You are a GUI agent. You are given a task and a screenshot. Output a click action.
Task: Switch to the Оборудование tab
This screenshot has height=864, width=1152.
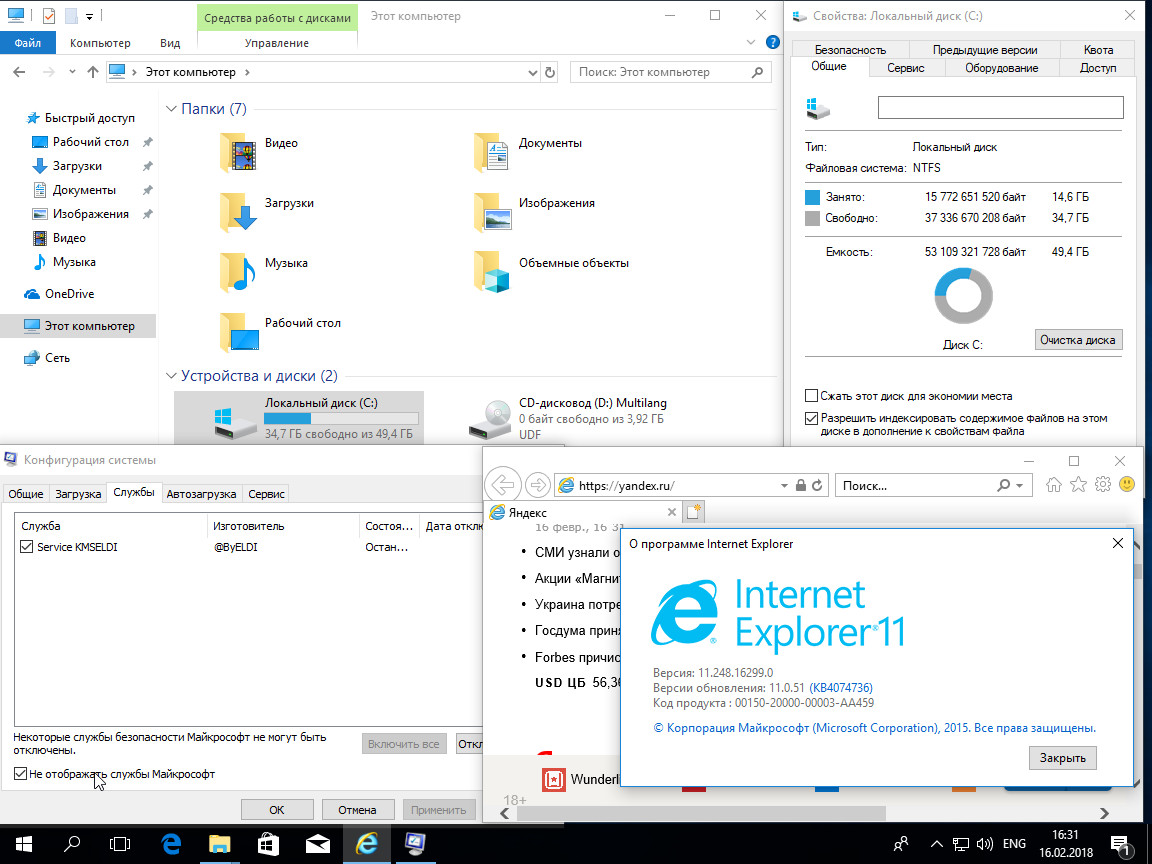(x=1001, y=68)
